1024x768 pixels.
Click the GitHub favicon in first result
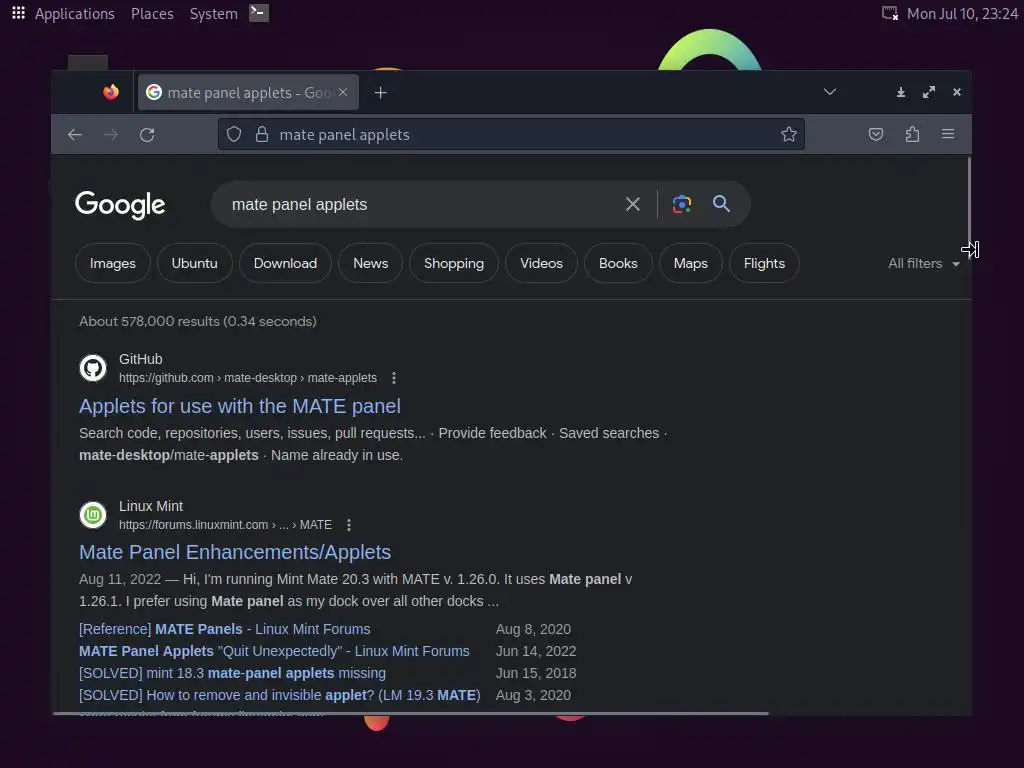[93, 368]
